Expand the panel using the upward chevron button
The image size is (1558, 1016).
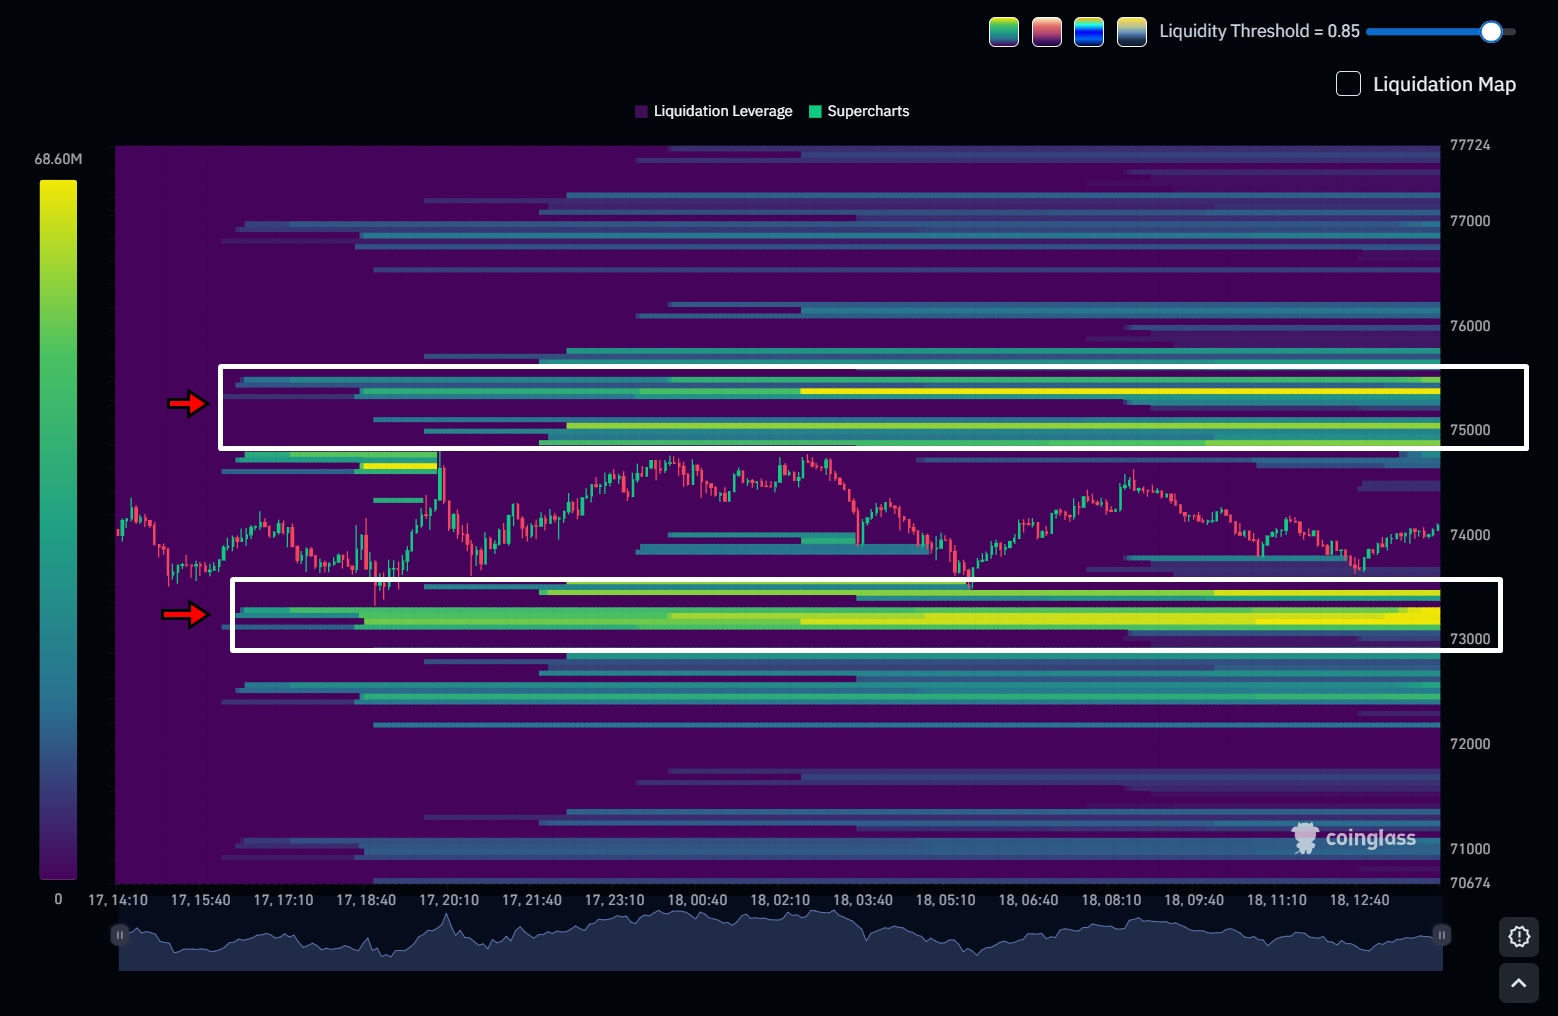(1519, 983)
